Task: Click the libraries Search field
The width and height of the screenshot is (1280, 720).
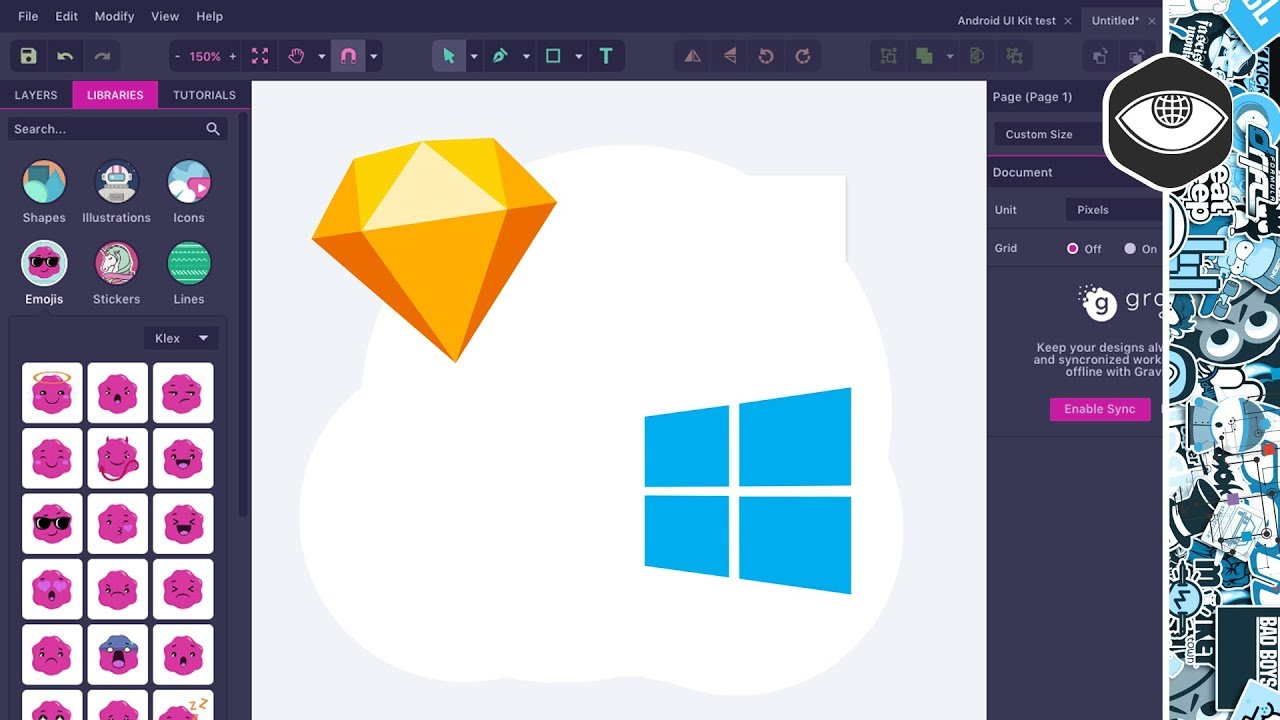Action: [x=110, y=128]
